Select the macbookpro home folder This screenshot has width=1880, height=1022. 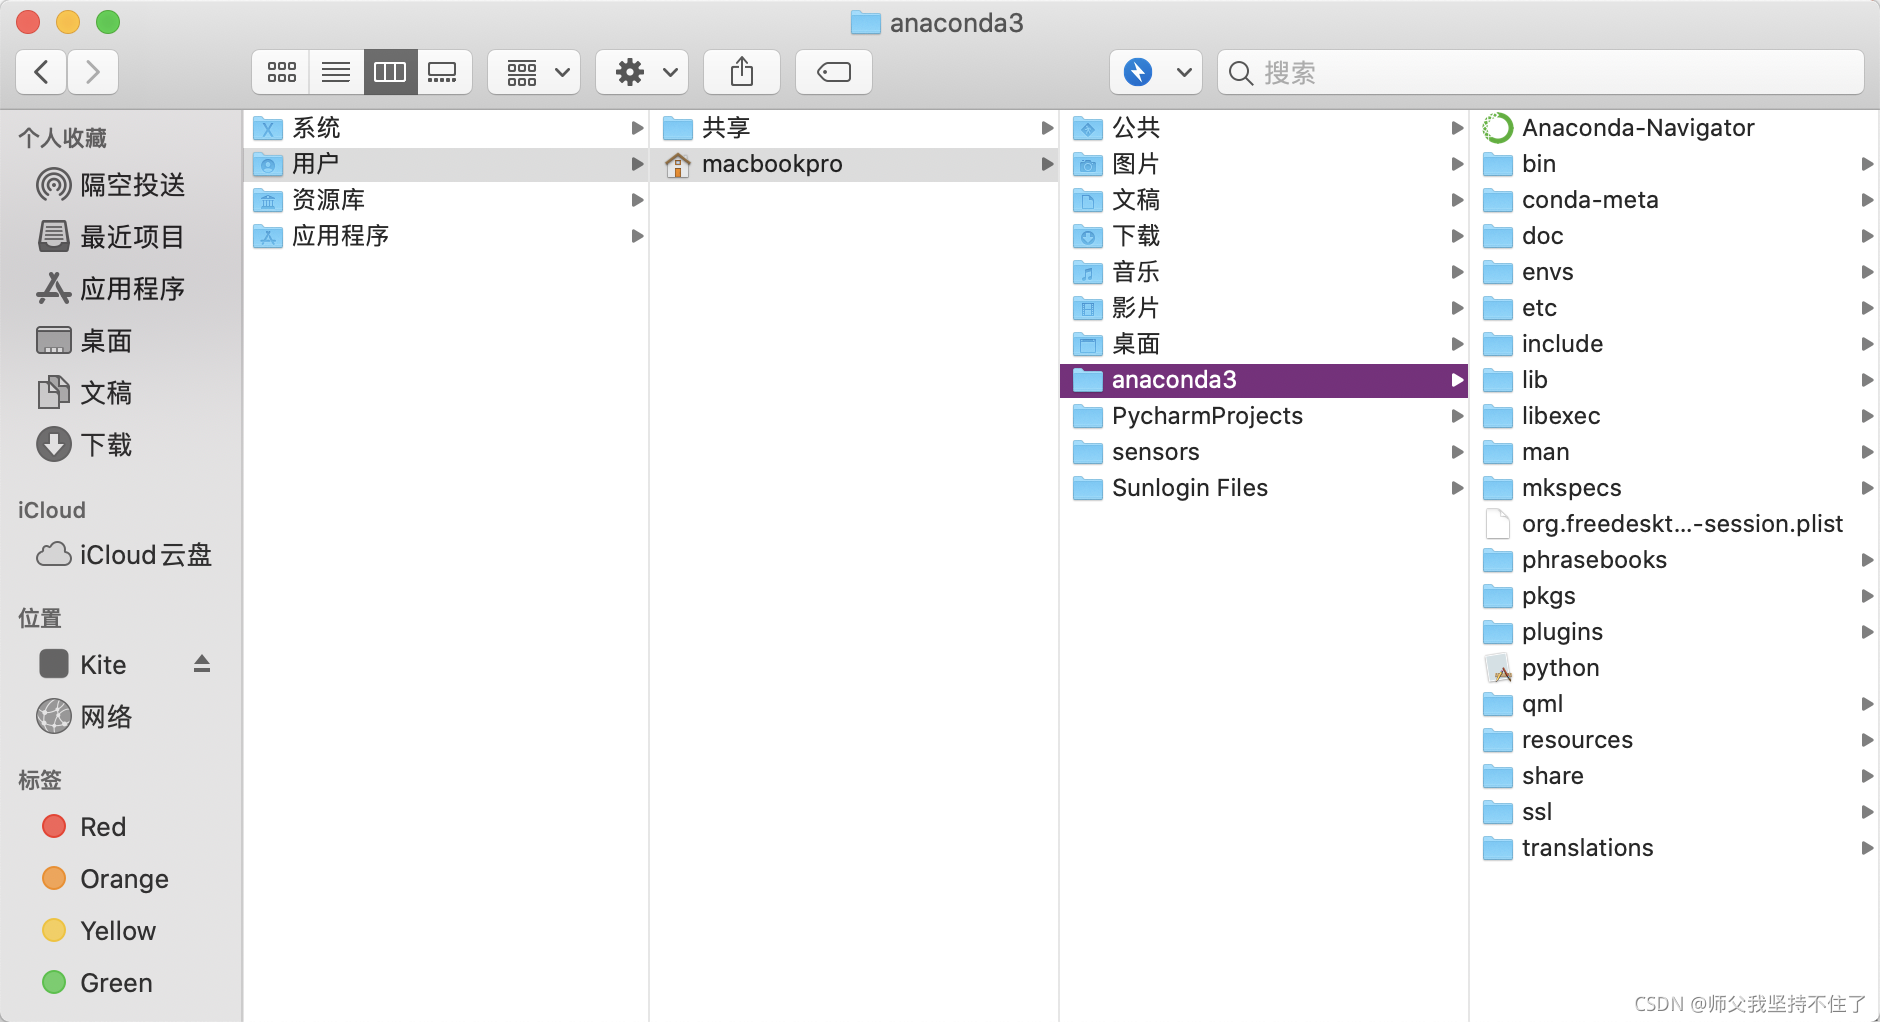855,164
